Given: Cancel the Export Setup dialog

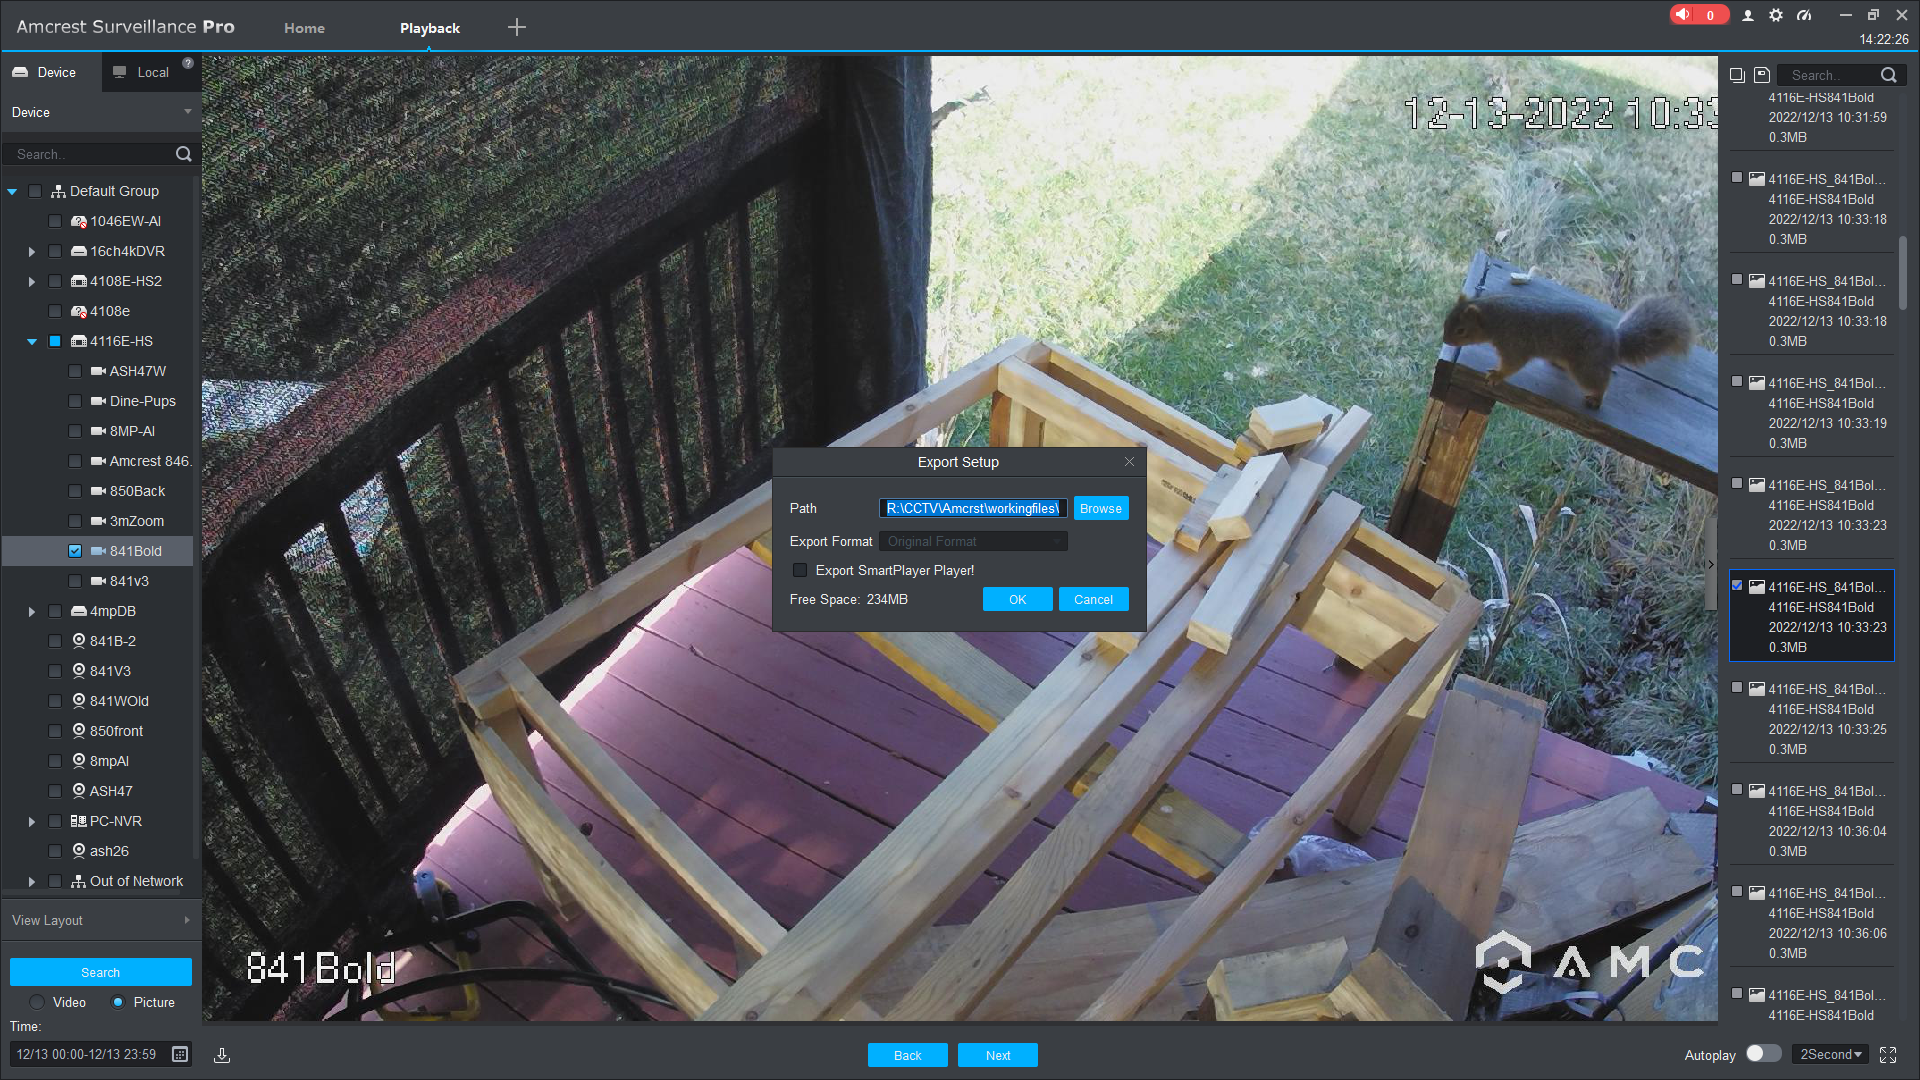Looking at the screenshot, I should point(1094,599).
